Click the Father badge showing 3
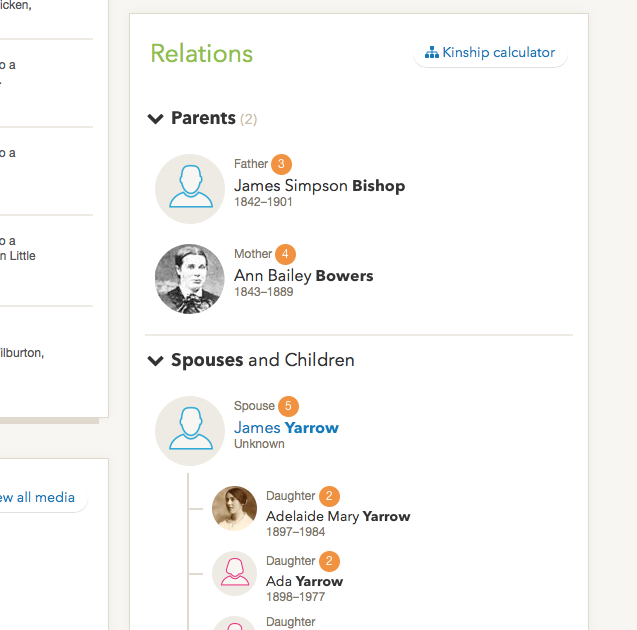 tap(282, 164)
